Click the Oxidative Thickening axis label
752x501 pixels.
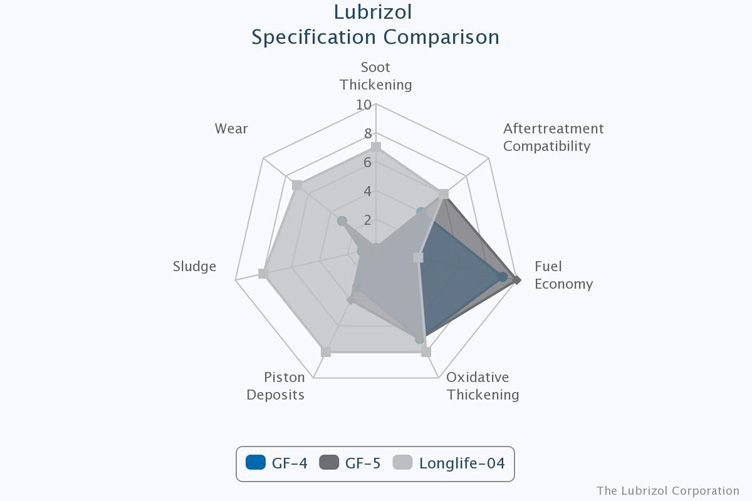(482, 386)
